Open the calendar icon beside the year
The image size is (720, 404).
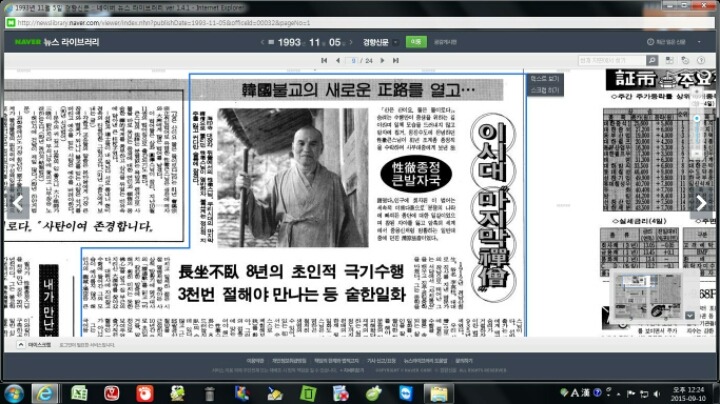(271, 42)
